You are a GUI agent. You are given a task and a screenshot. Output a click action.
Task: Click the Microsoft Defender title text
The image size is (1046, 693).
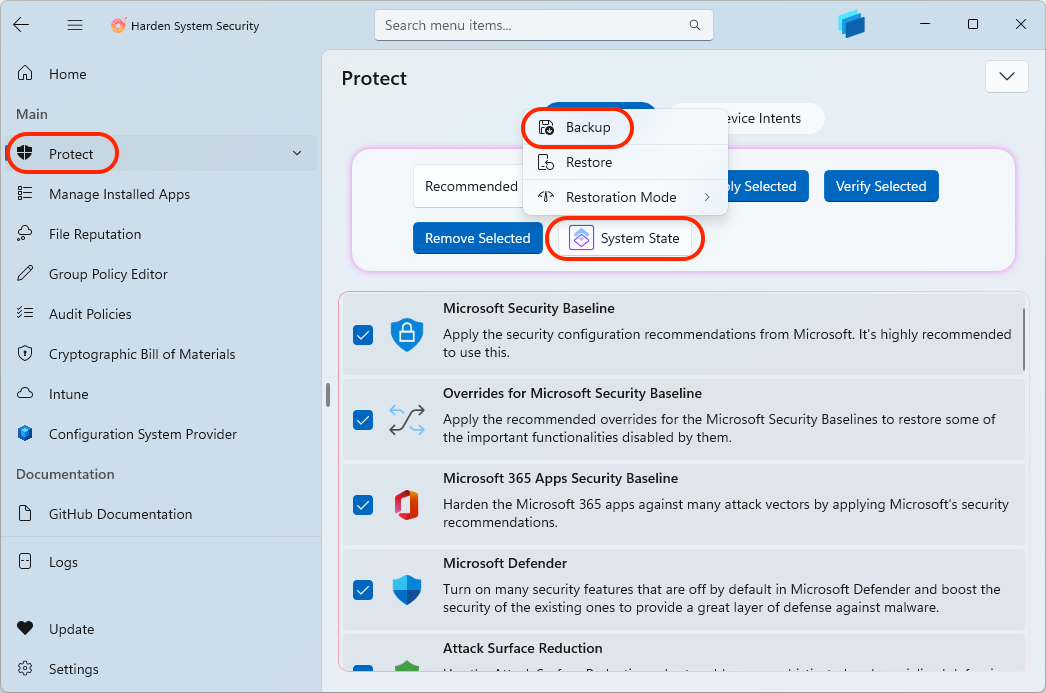[x=505, y=563]
